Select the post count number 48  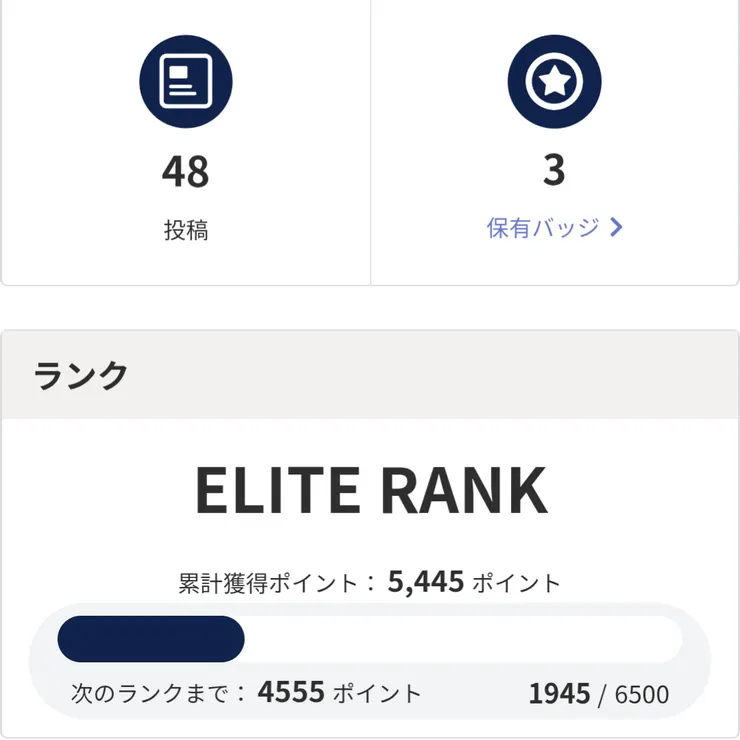185,171
